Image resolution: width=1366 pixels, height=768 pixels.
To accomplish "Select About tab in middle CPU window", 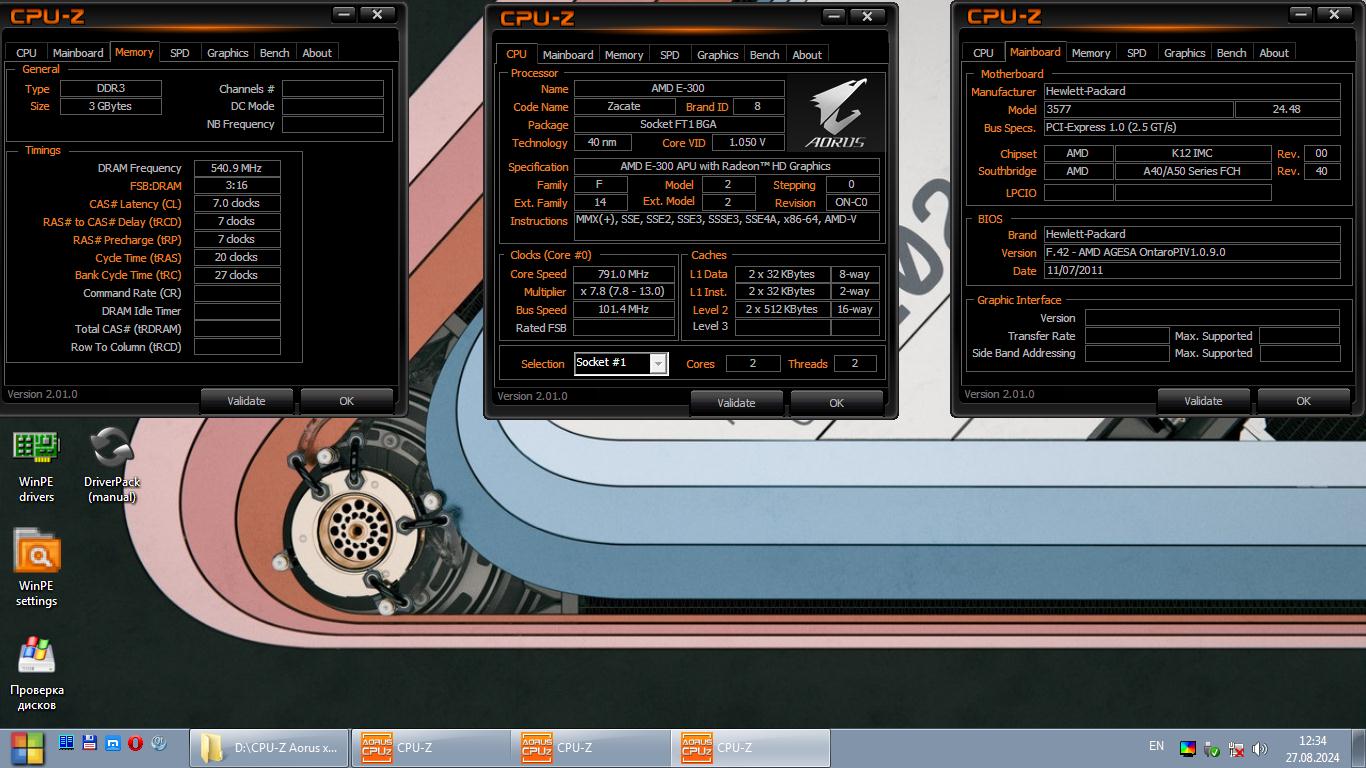I will pyautogui.click(x=807, y=55).
